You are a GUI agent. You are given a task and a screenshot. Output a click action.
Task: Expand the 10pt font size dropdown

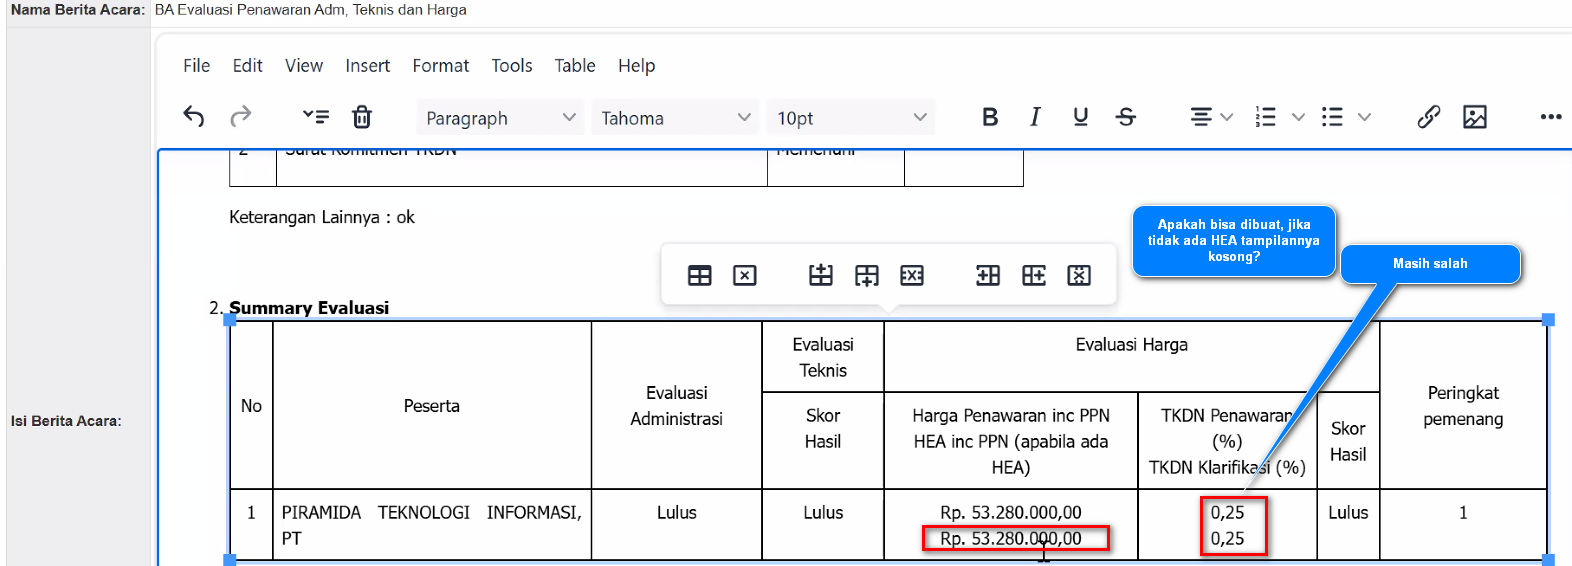pos(851,118)
